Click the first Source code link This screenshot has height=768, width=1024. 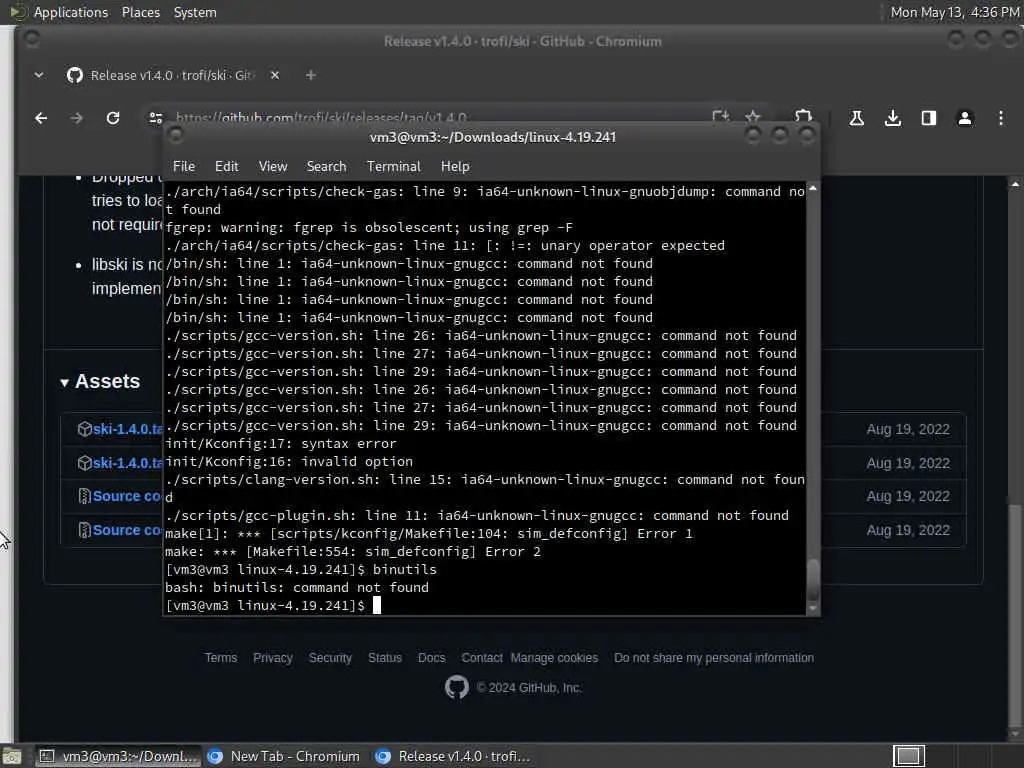(127, 496)
